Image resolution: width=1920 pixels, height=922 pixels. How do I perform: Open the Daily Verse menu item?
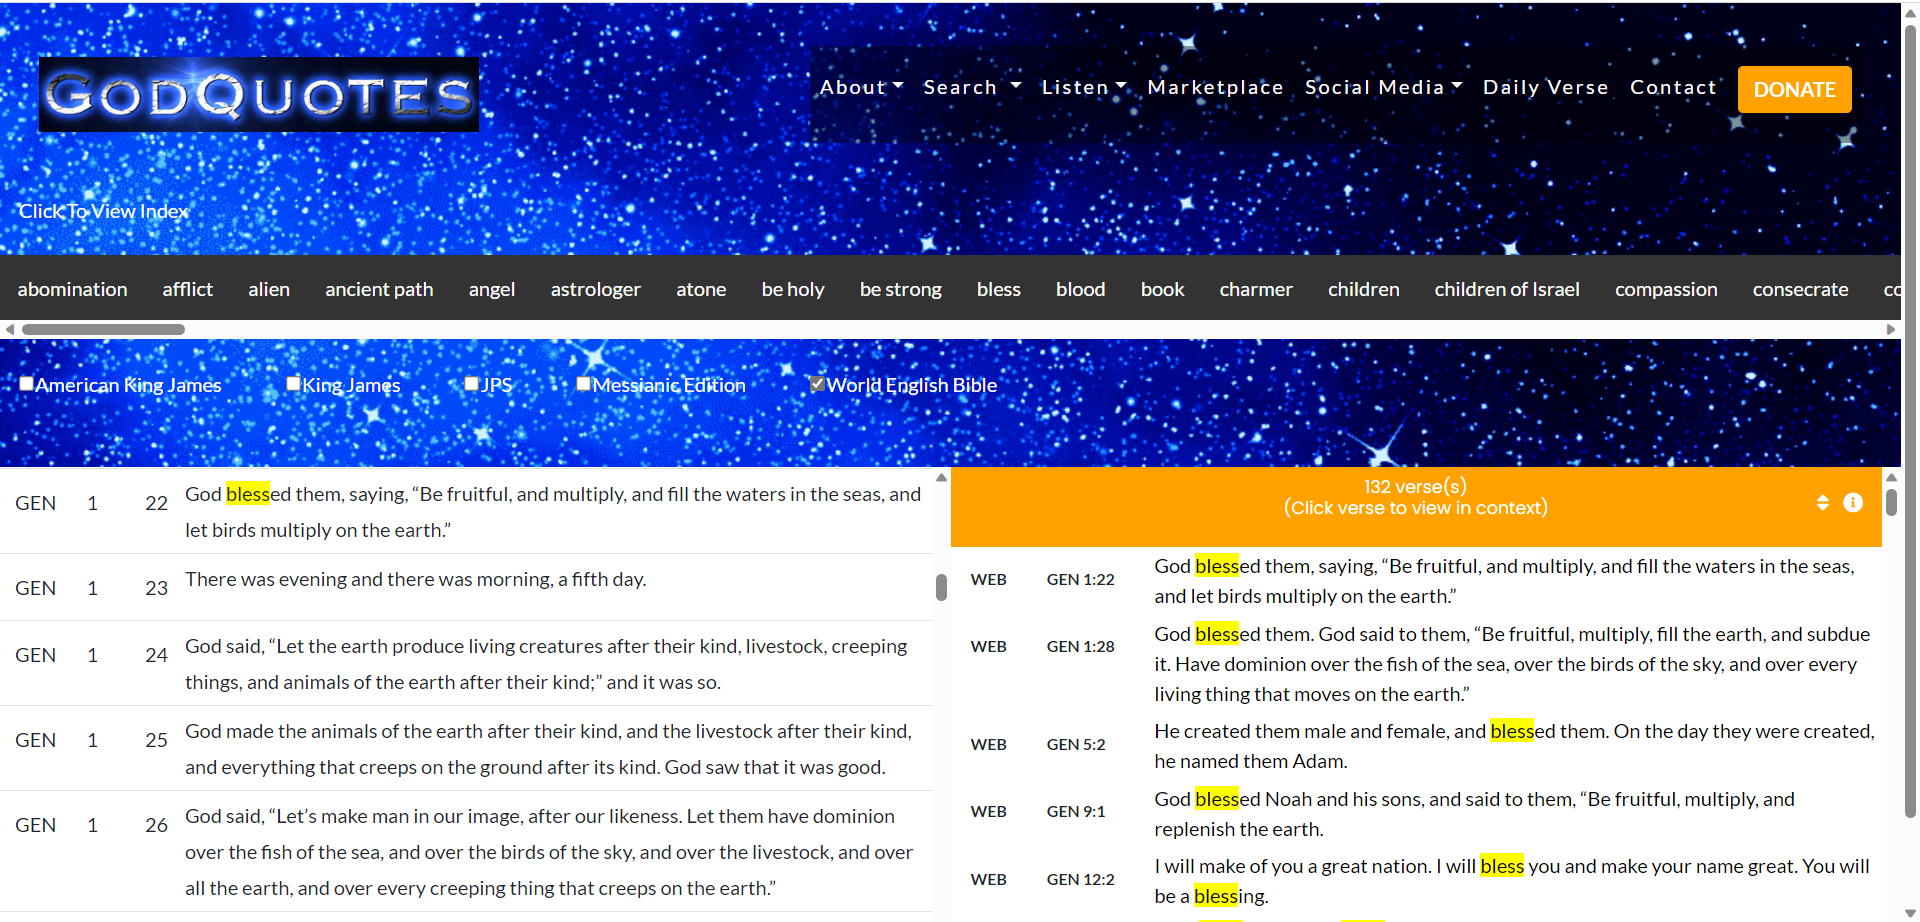1545,87
